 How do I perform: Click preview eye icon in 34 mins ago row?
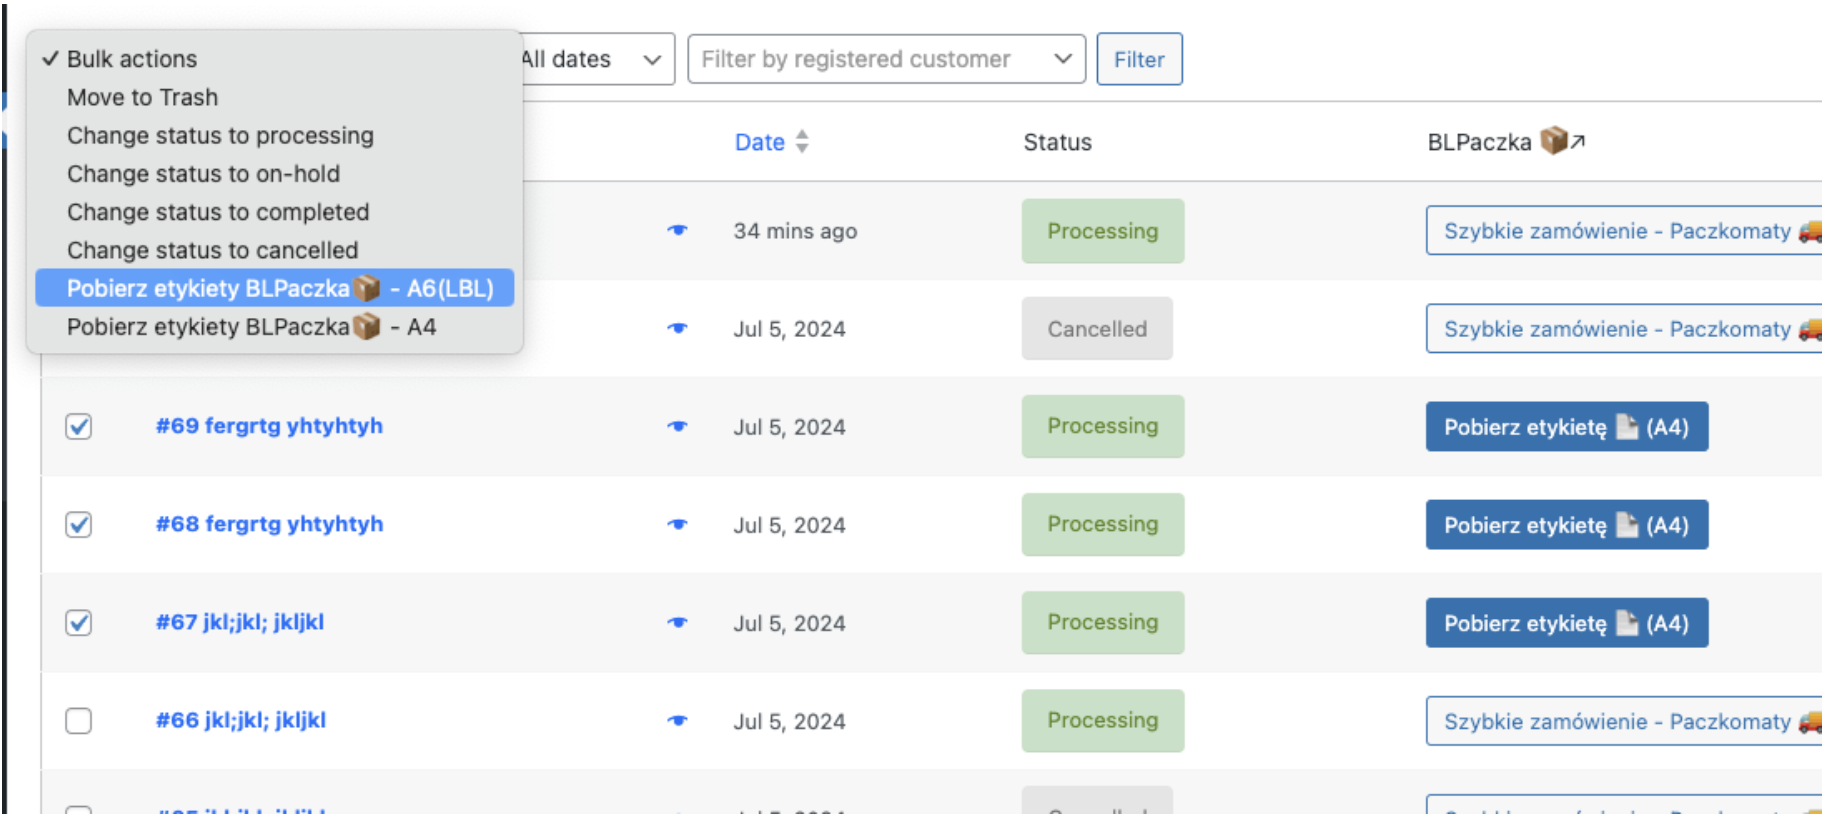point(678,230)
